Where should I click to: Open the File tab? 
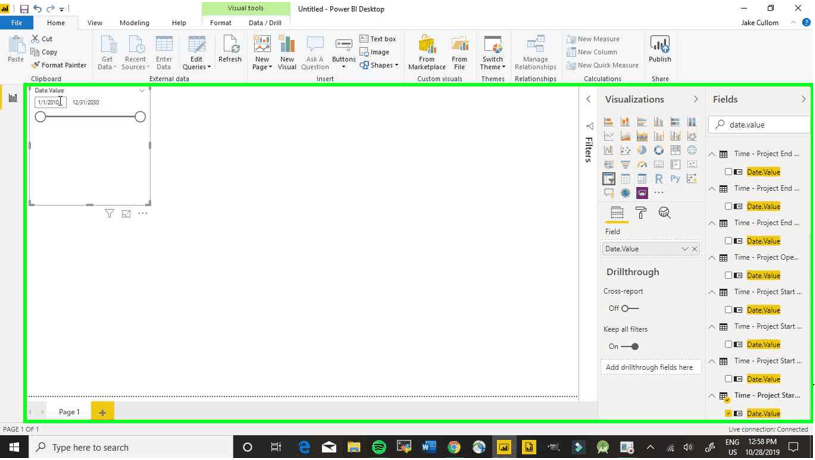coord(17,23)
